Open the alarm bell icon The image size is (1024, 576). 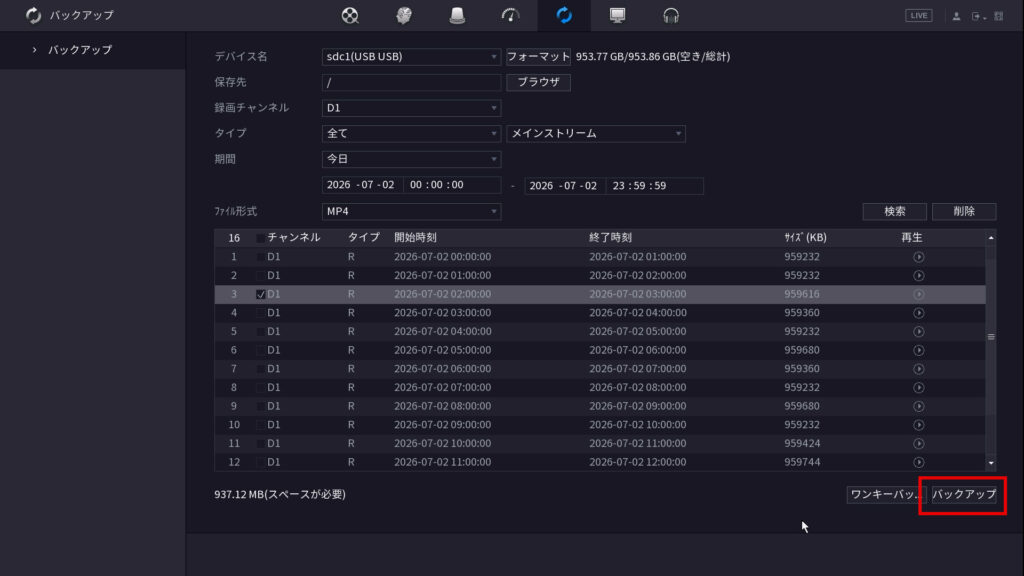(457, 15)
